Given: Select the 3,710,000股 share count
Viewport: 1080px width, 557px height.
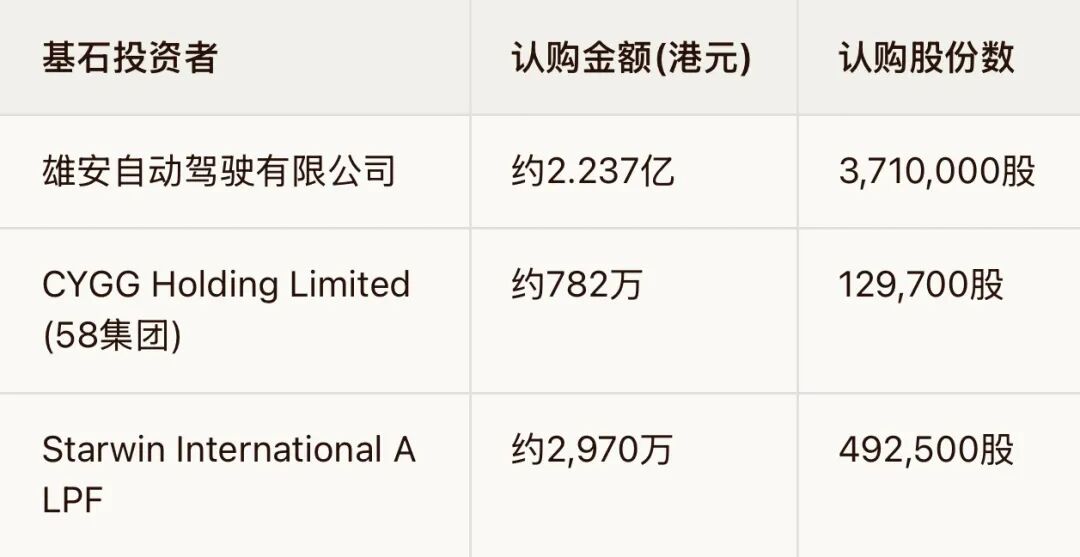Looking at the screenshot, I should tap(937, 171).
